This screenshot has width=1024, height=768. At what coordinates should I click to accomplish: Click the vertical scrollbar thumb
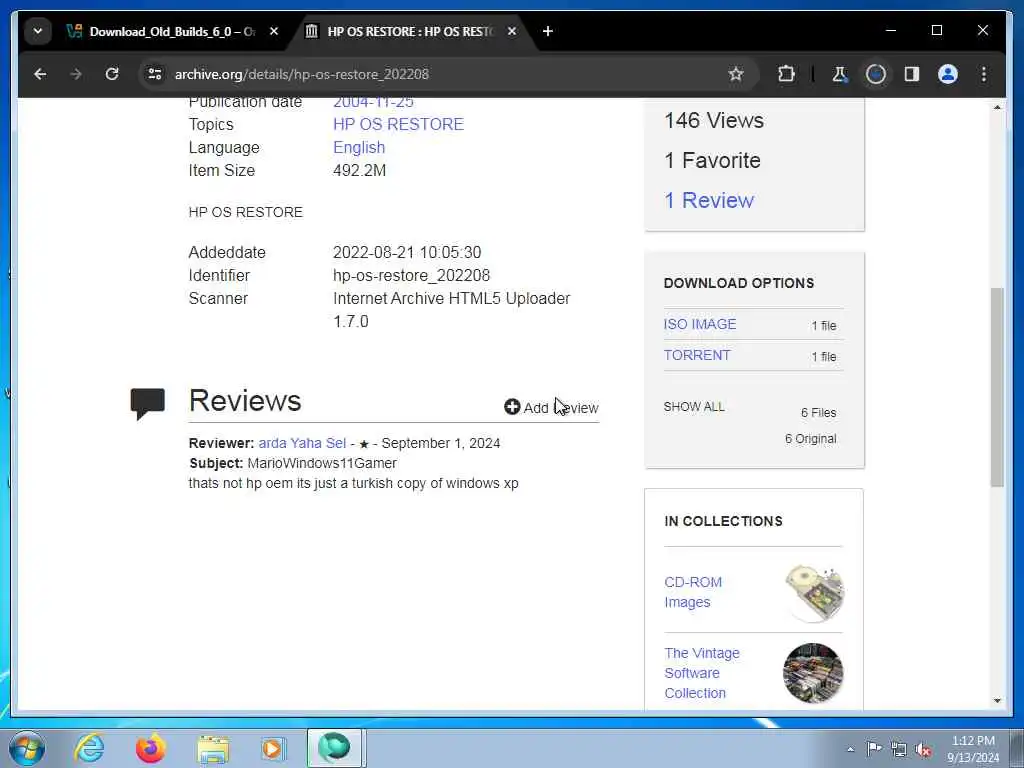pos(997,387)
